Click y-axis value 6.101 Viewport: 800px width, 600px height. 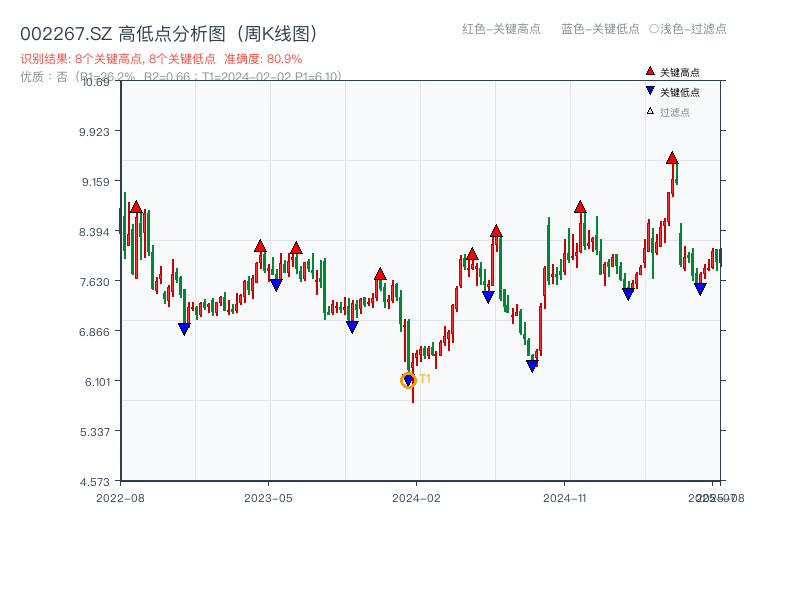click(97, 382)
